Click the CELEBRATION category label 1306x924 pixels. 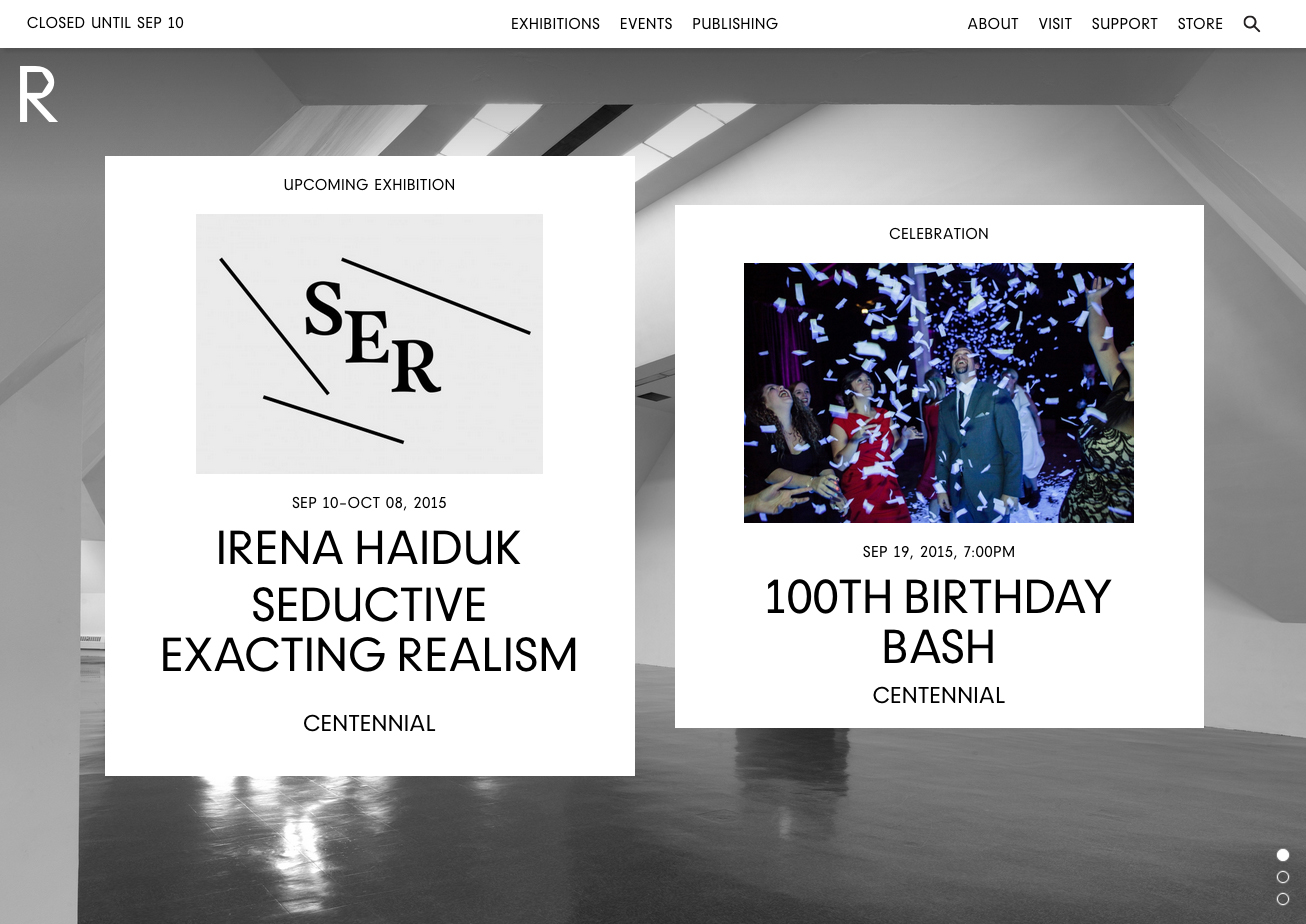[x=938, y=233]
